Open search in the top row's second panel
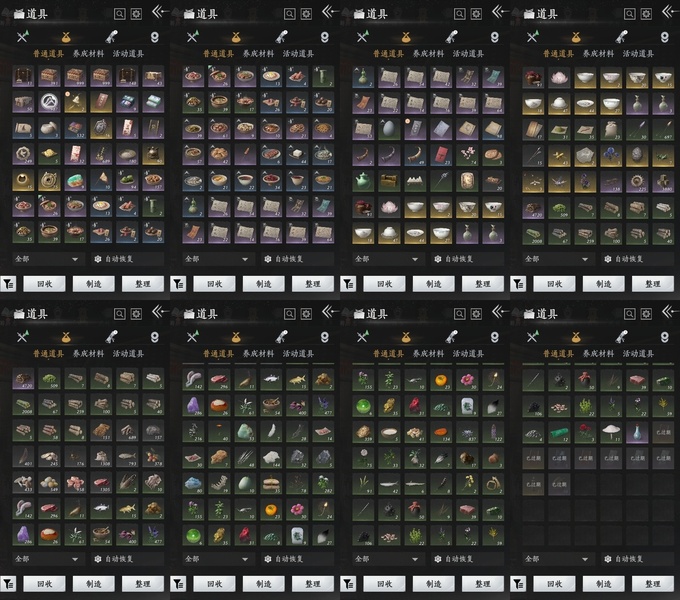 [x=290, y=14]
